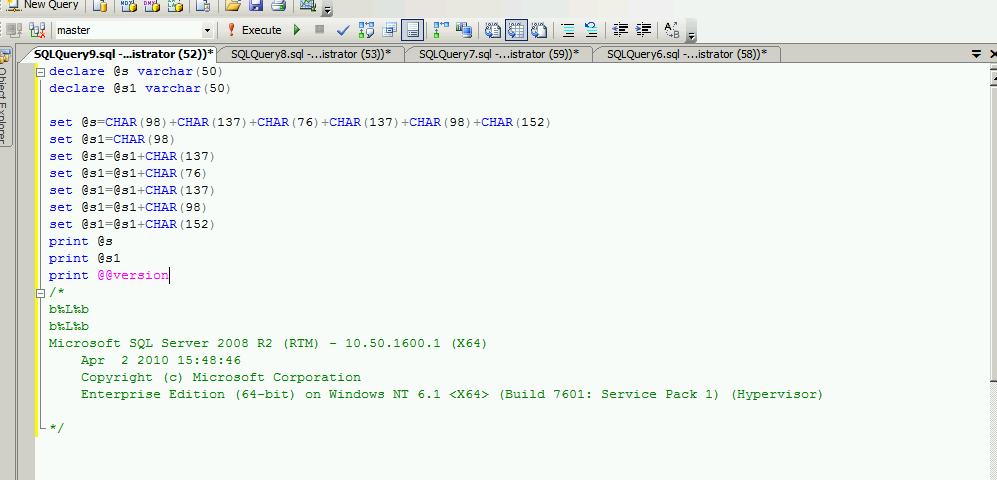This screenshot has height=480, width=997.
Task: Click the Connect icon on SQL toolbar
Action: pos(14,29)
